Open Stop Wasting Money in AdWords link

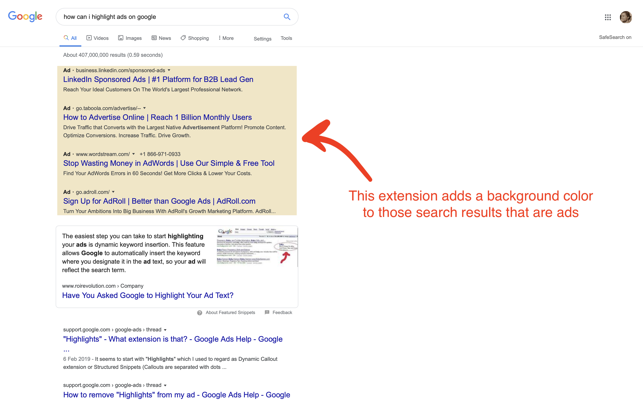click(169, 163)
